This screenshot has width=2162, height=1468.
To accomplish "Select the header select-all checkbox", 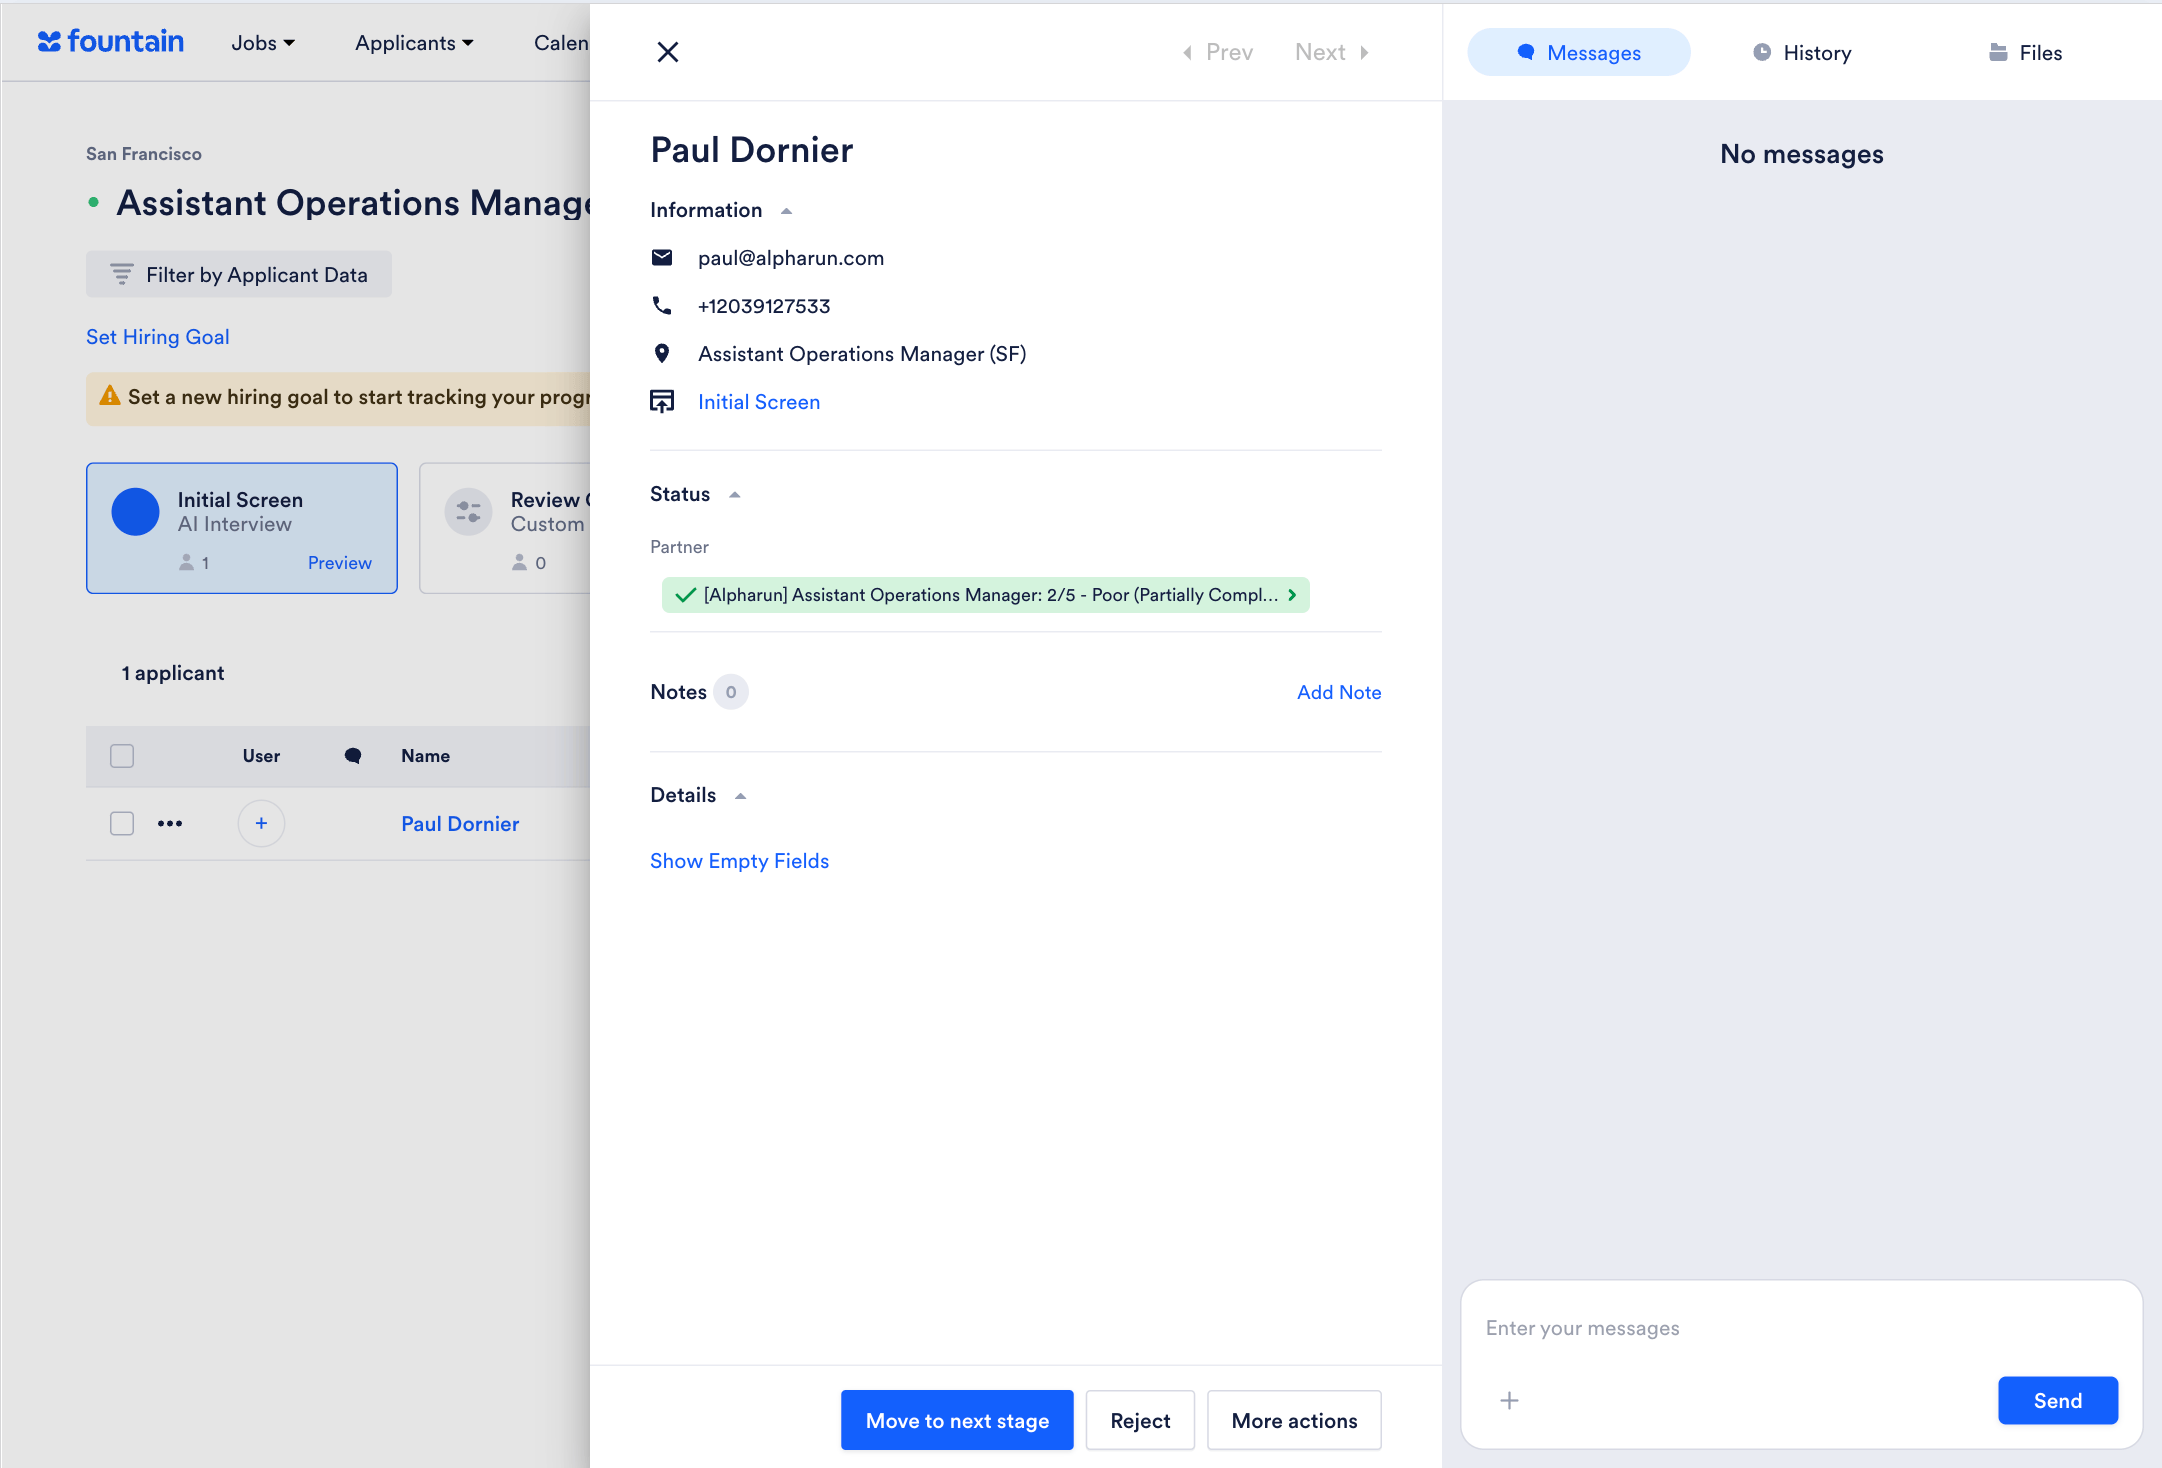I will [122, 756].
